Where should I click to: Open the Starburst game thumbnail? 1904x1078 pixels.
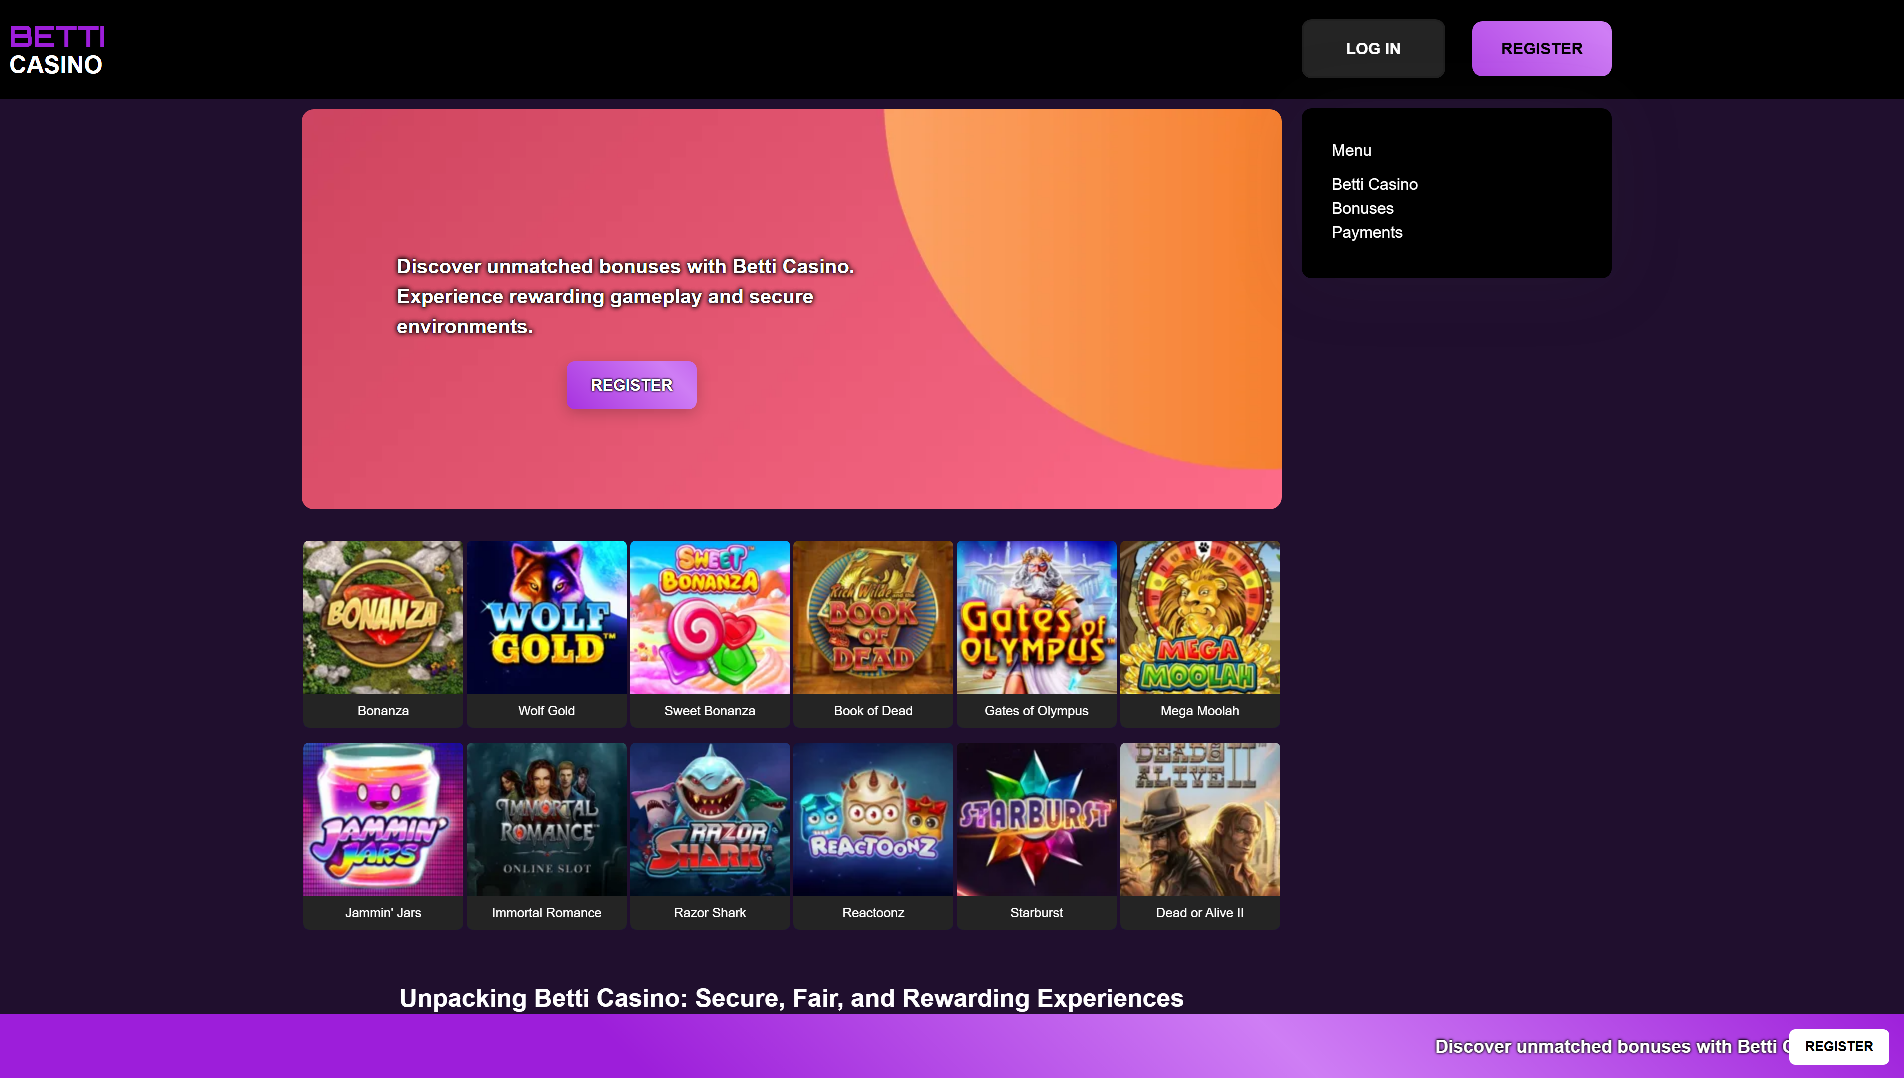click(1037, 819)
